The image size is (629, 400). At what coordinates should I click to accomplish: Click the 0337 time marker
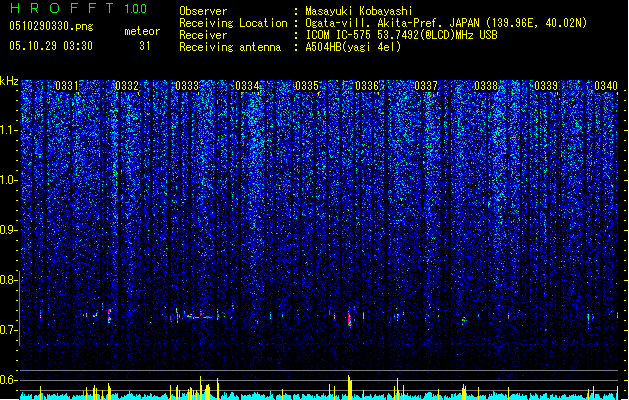[x=426, y=86]
